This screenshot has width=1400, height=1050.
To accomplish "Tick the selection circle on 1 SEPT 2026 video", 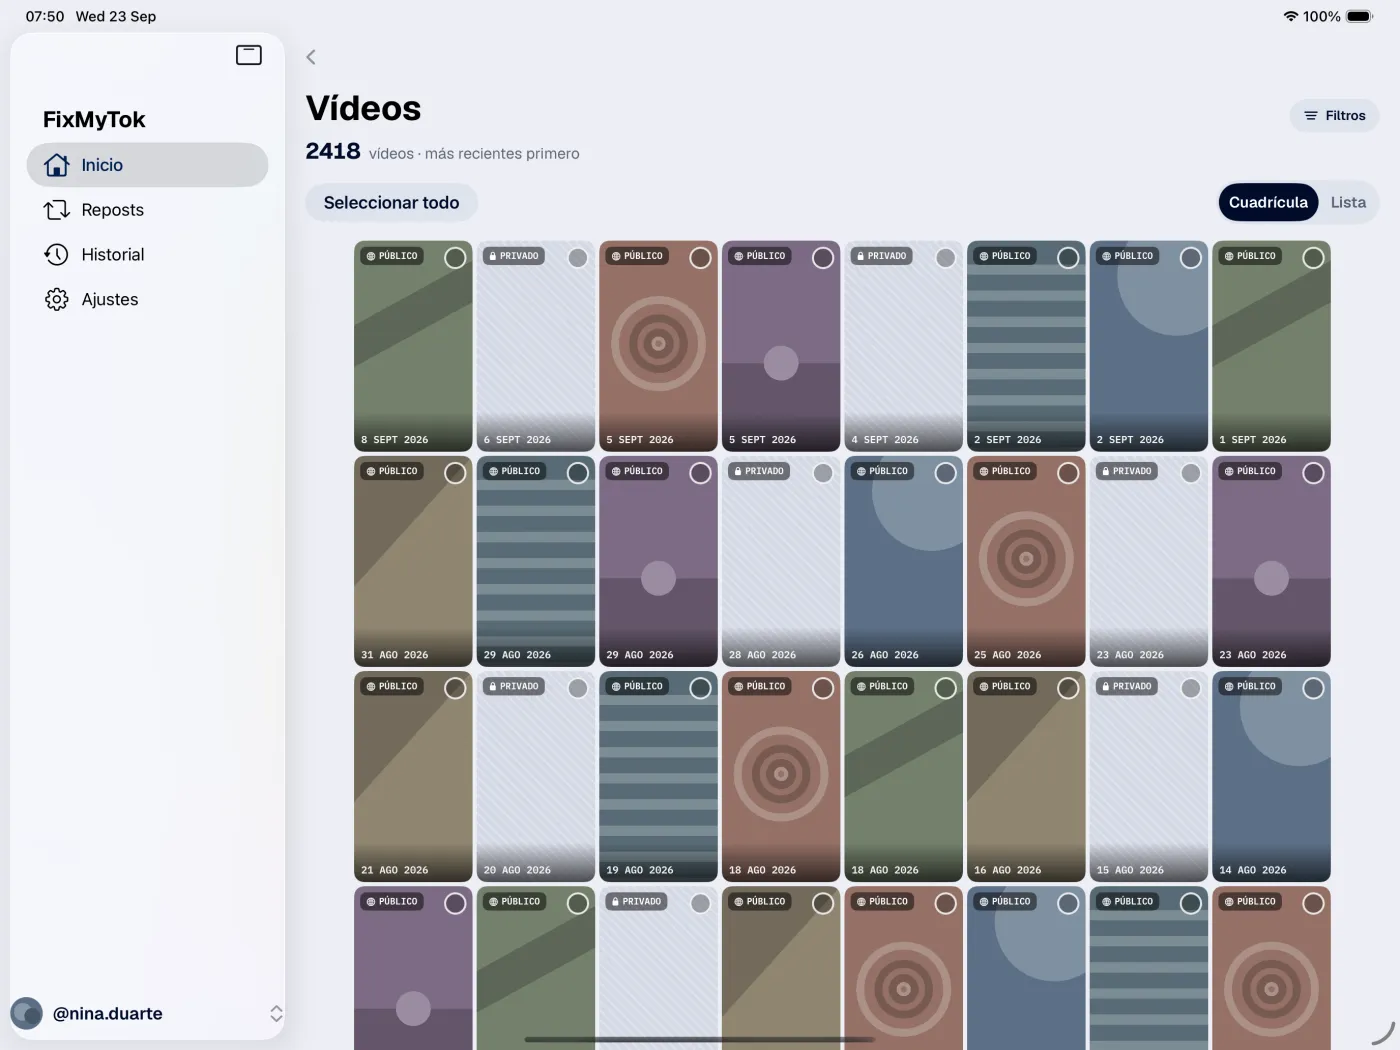I will (1313, 258).
